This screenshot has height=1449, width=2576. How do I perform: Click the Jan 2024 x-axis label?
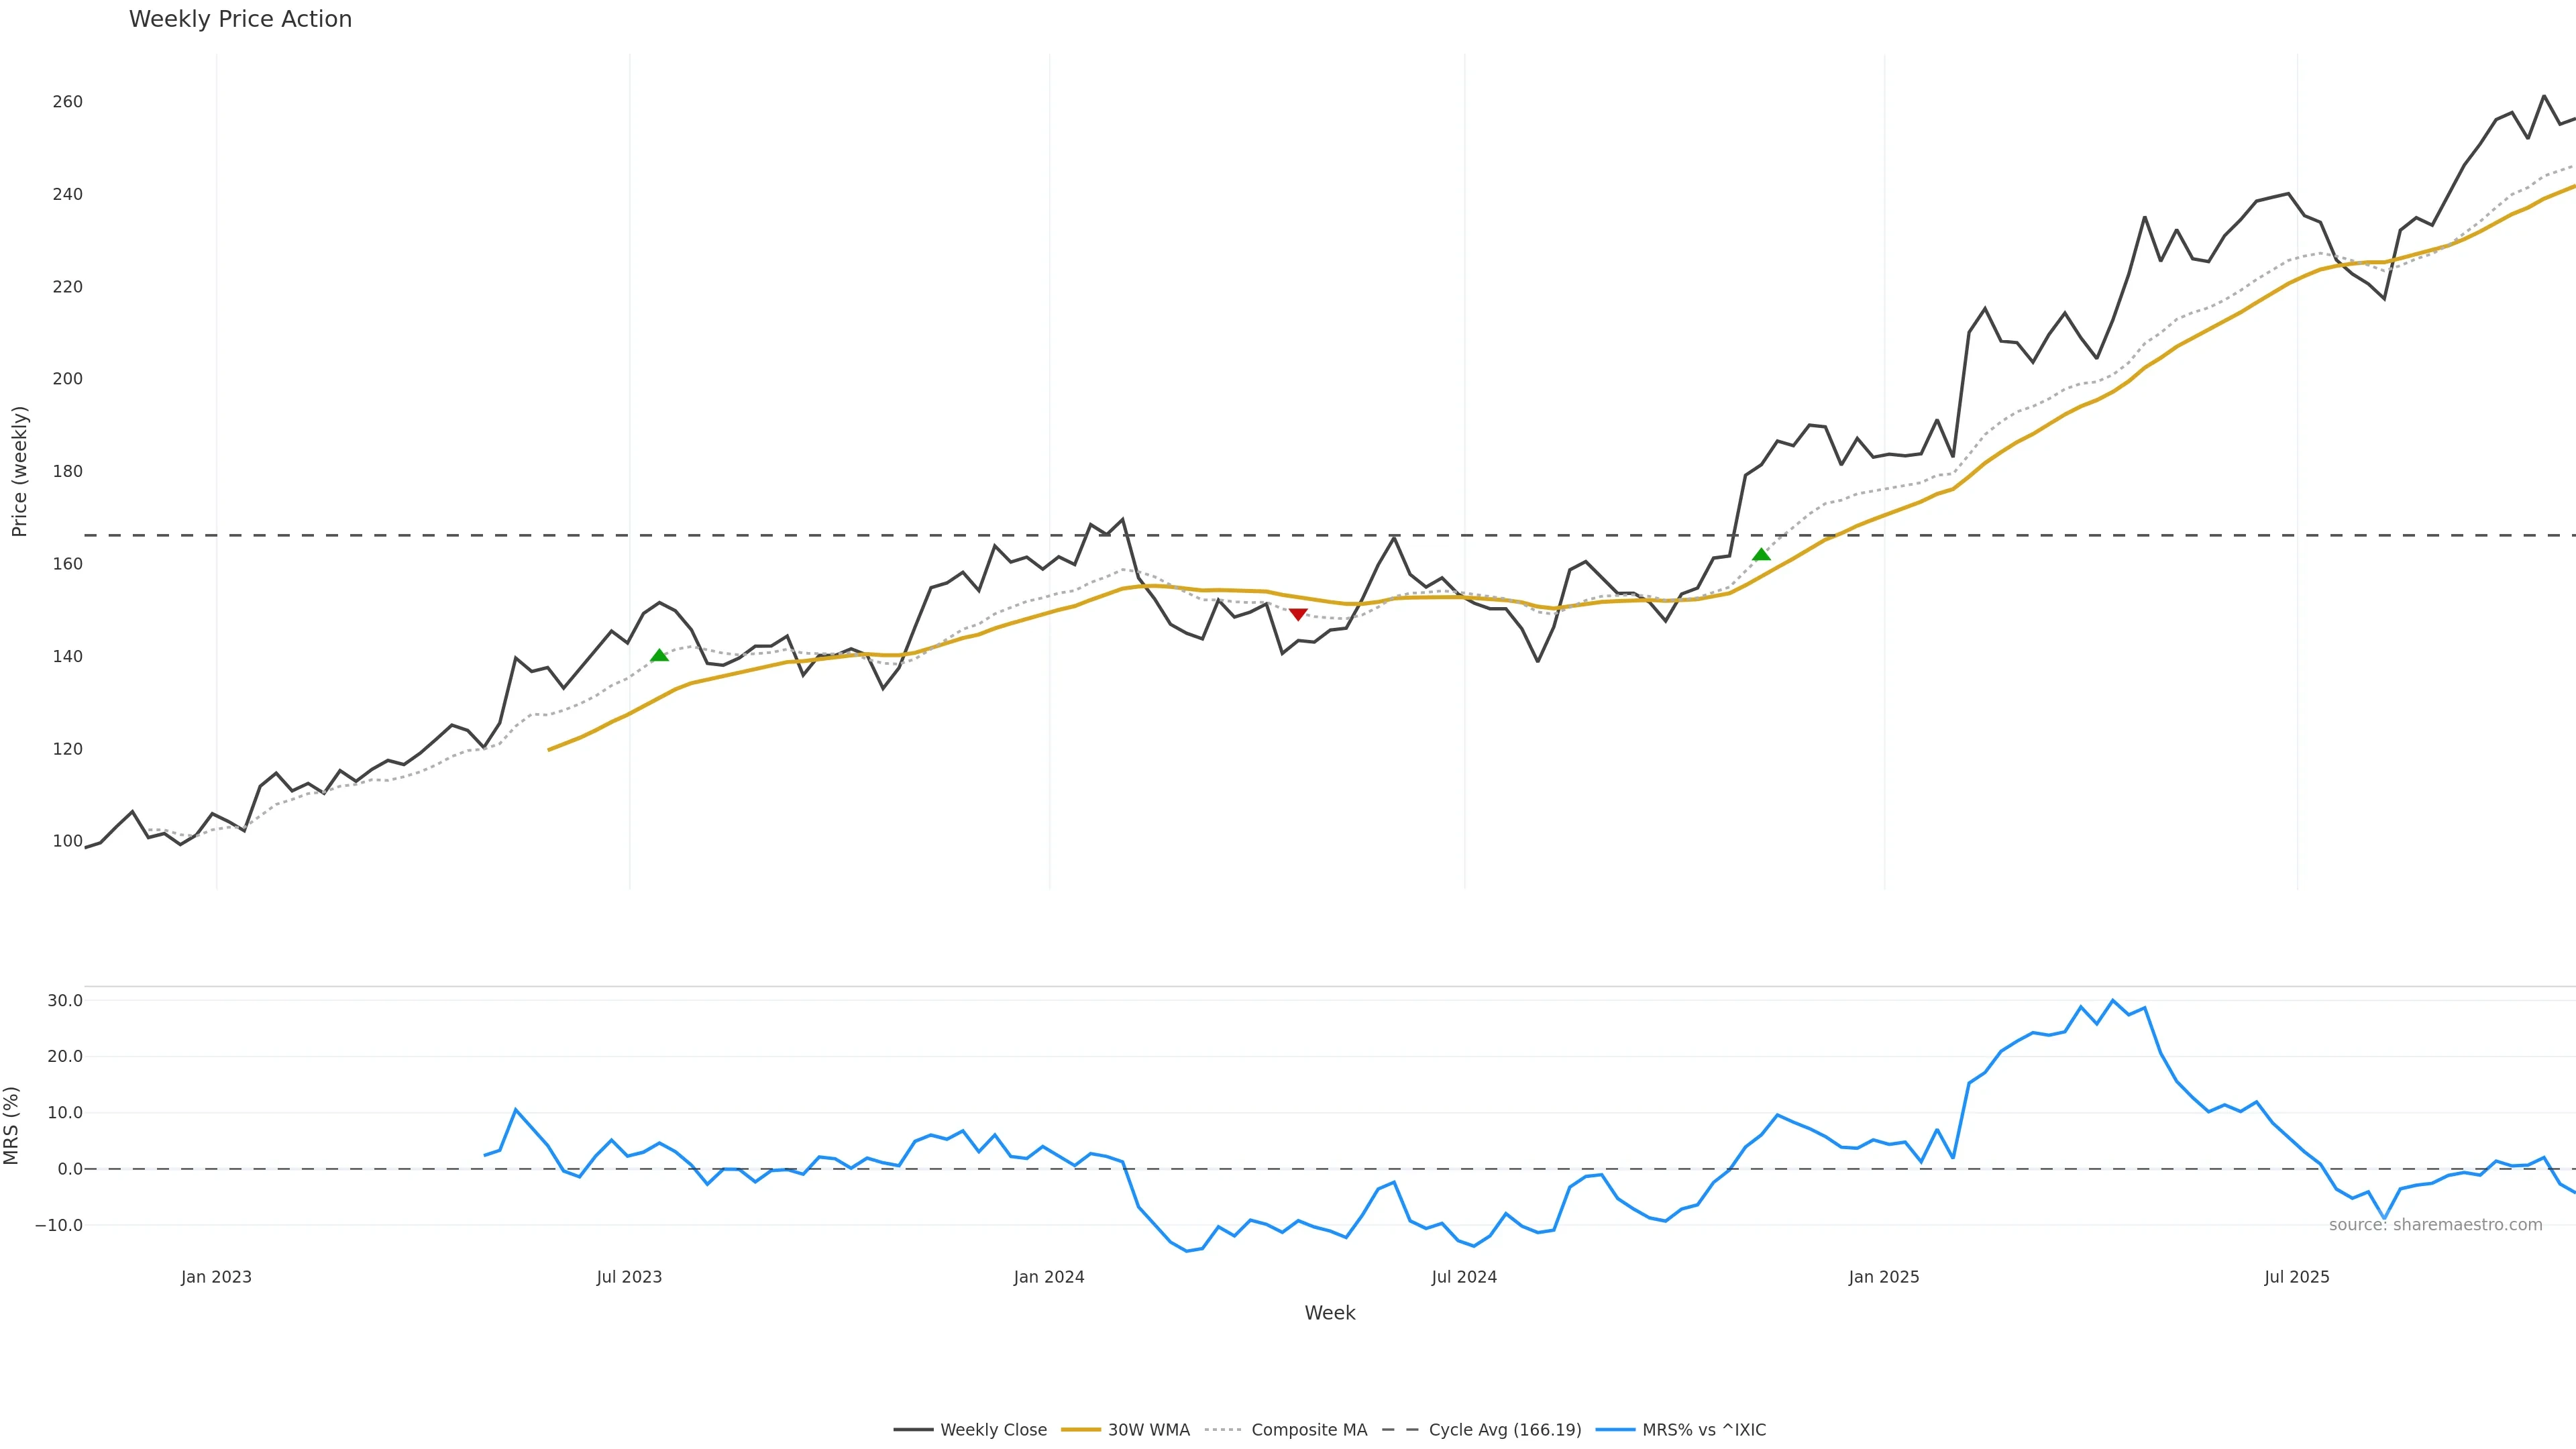coord(1048,1277)
